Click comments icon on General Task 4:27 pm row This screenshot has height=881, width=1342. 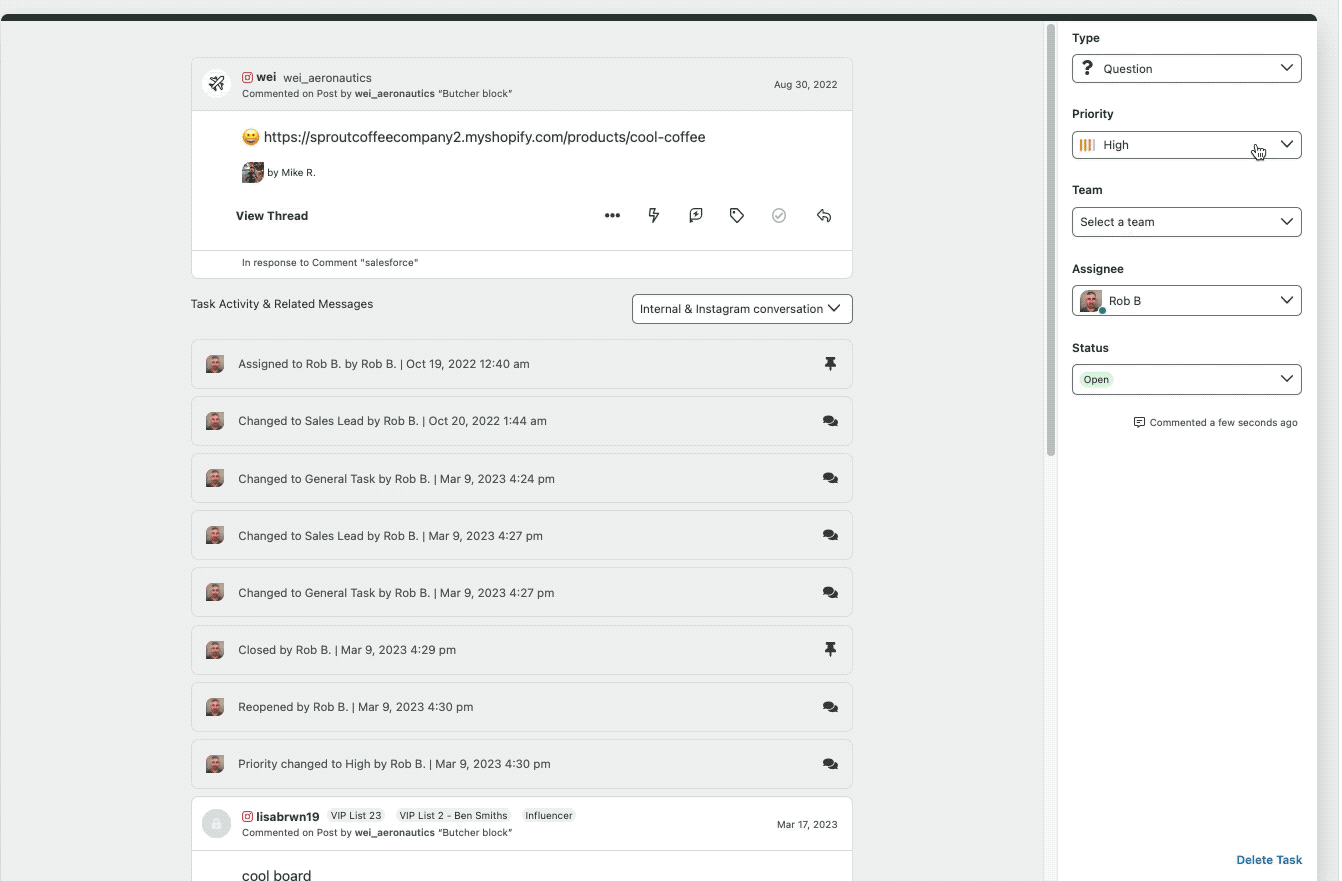[x=830, y=592]
